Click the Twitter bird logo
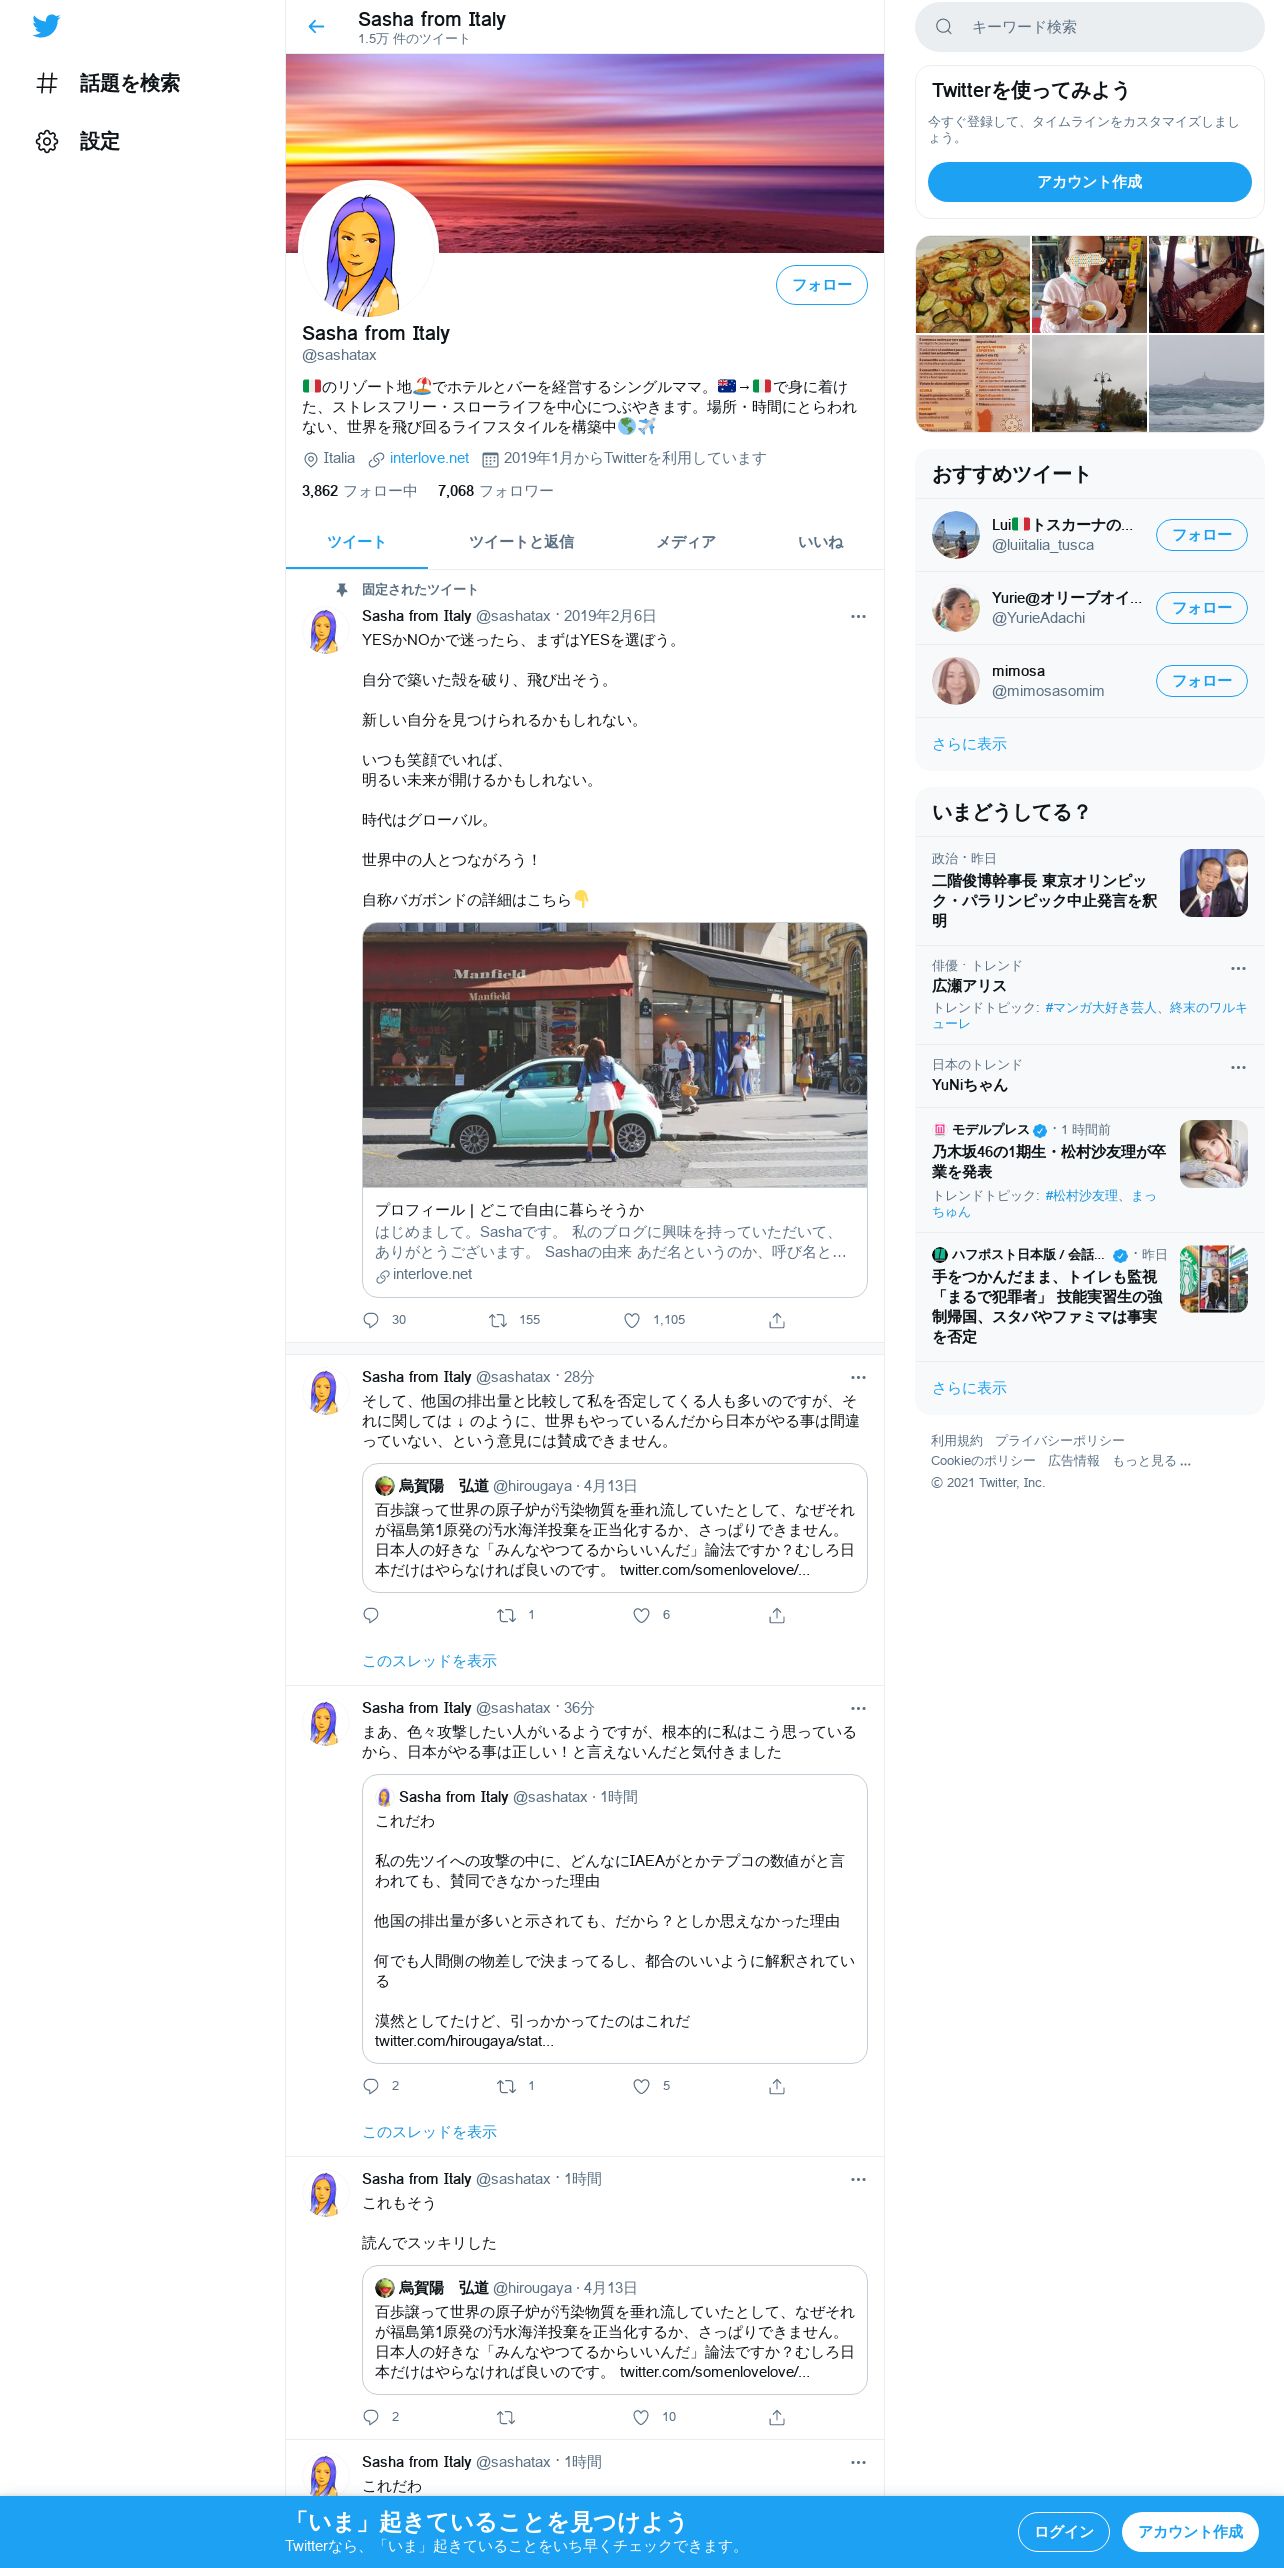The width and height of the screenshot is (1284, 2568). (x=46, y=25)
